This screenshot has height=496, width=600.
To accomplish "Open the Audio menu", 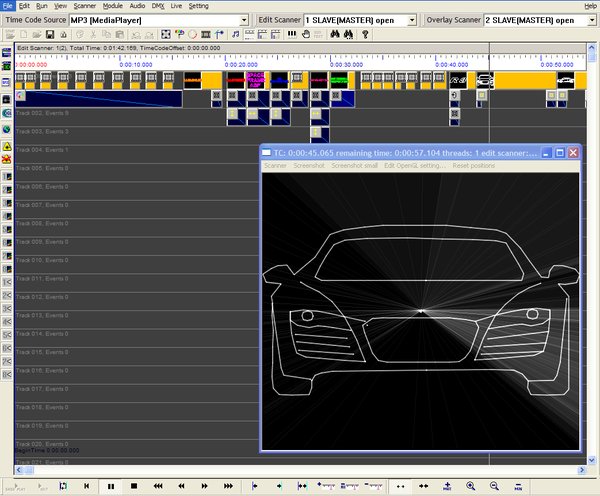I will [137, 6].
